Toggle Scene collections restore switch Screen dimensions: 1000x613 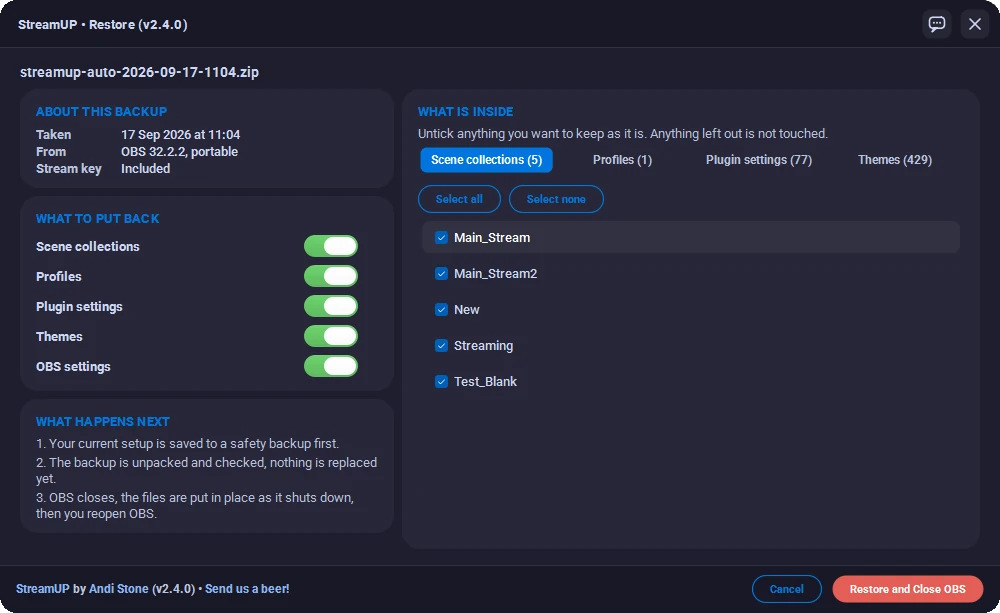331,246
